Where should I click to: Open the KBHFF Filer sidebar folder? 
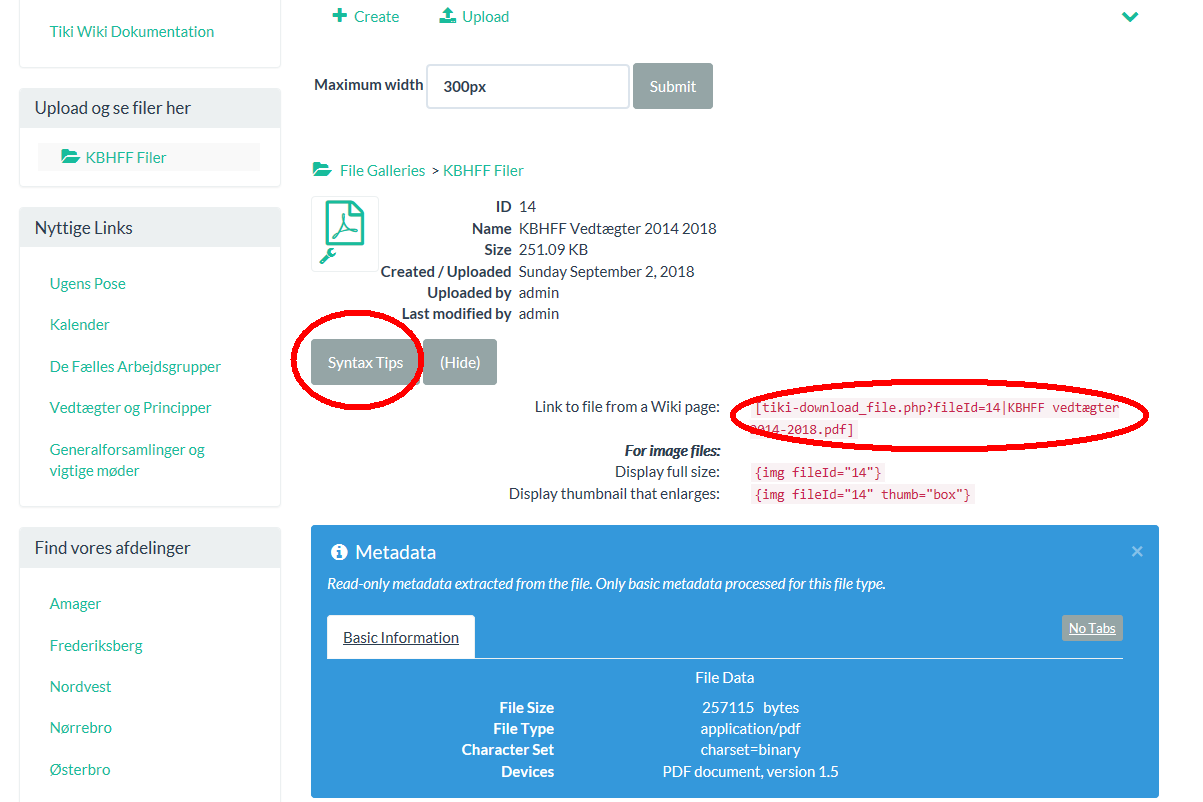(x=125, y=157)
